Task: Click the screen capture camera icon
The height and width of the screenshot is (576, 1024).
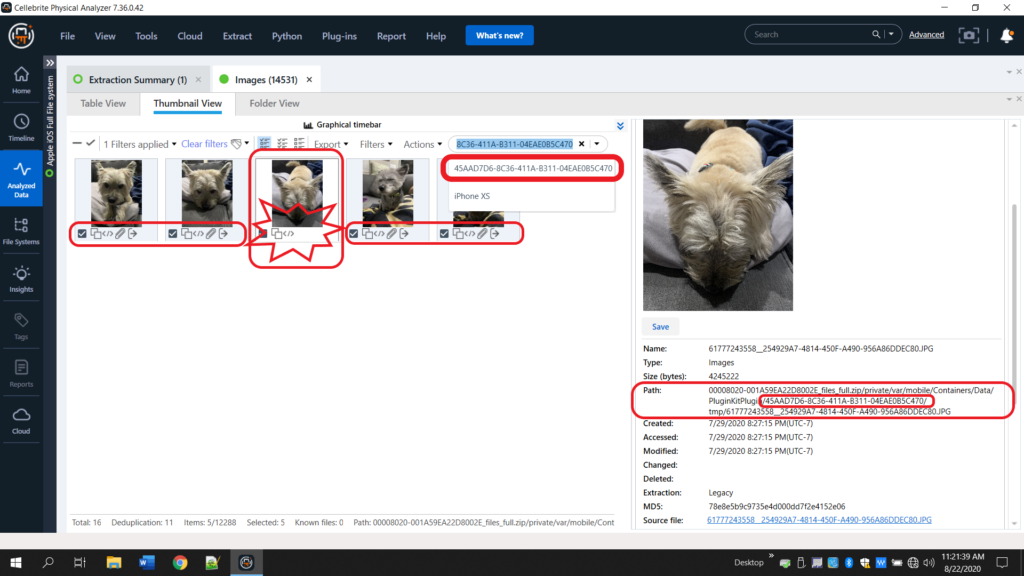Action: [x=968, y=35]
